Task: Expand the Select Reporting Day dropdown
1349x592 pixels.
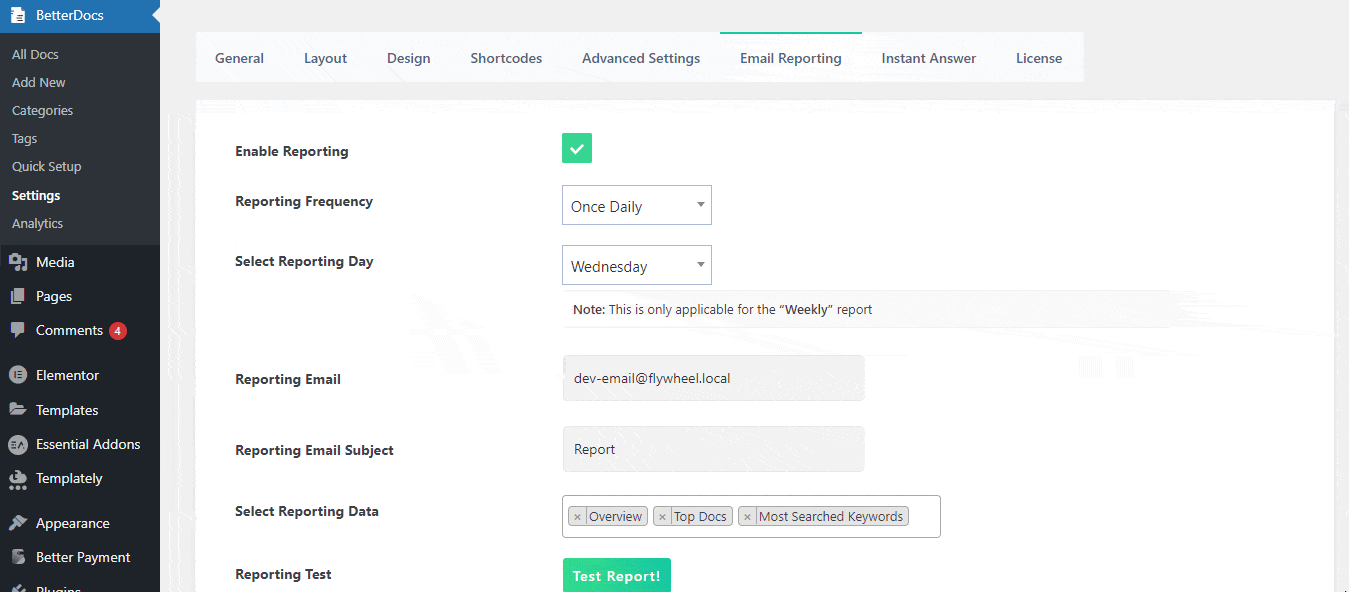Action: (x=636, y=266)
